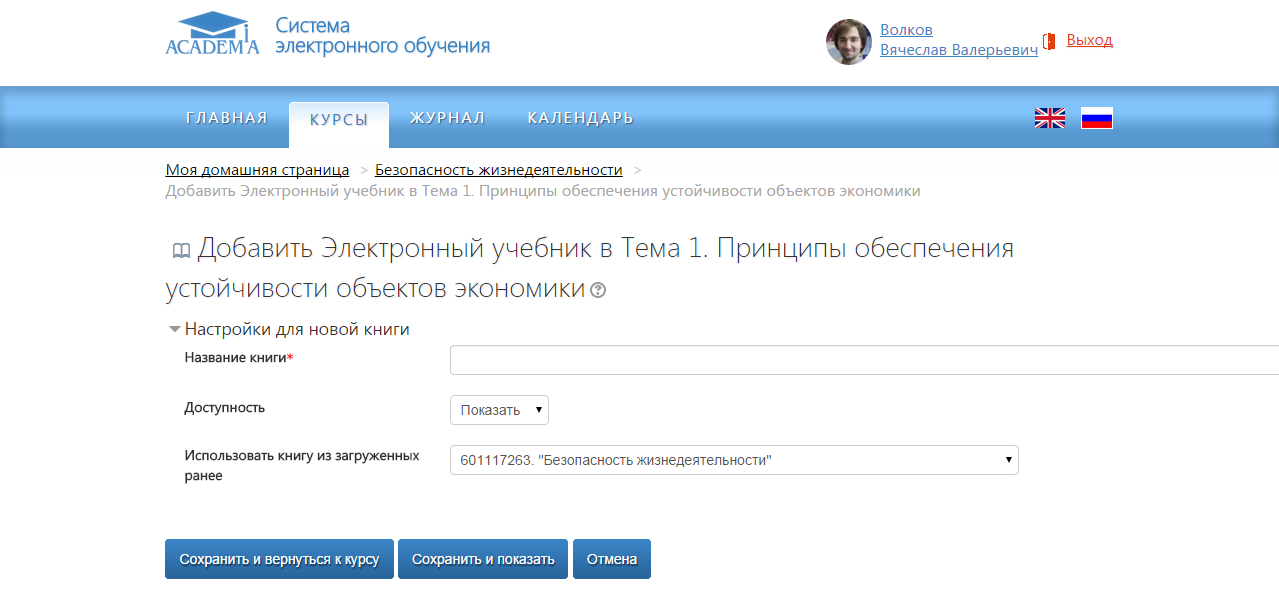This screenshot has height=597, width=1279.
Task: Open the Календарь tab
Action: coord(580,118)
